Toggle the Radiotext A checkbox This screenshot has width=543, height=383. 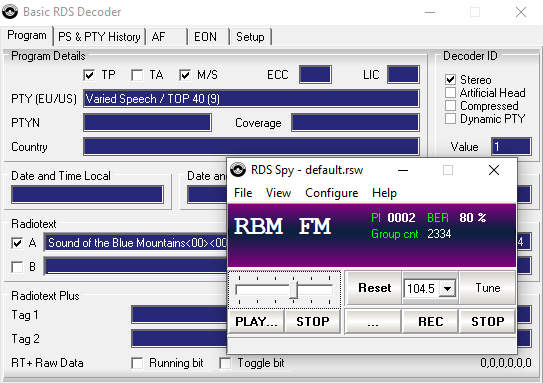(x=17, y=243)
